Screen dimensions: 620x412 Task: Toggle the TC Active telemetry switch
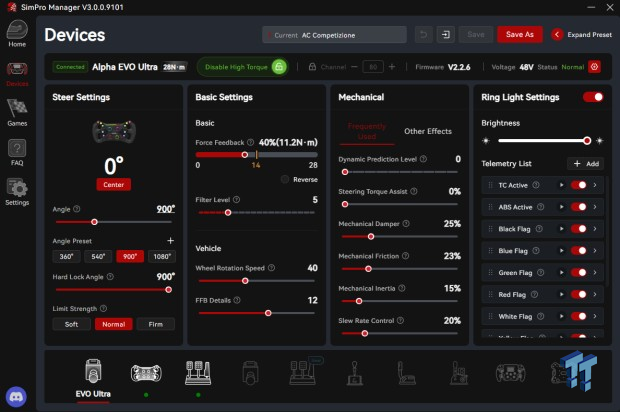tap(578, 185)
